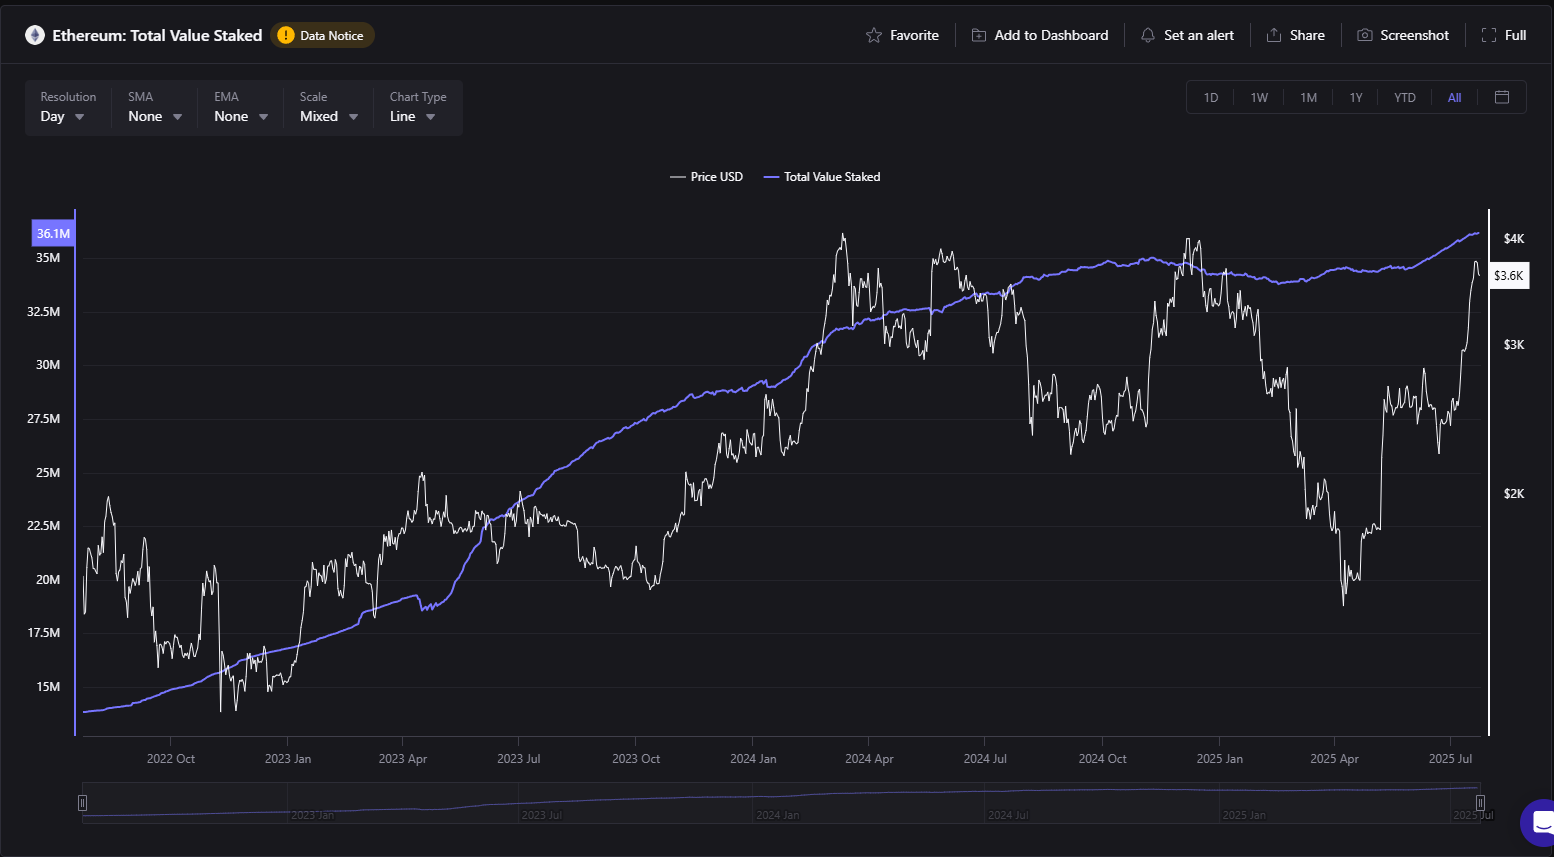This screenshot has width=1554, height=857.
Task: Click Add to Dashboard label
Action: coord(1051,35)
